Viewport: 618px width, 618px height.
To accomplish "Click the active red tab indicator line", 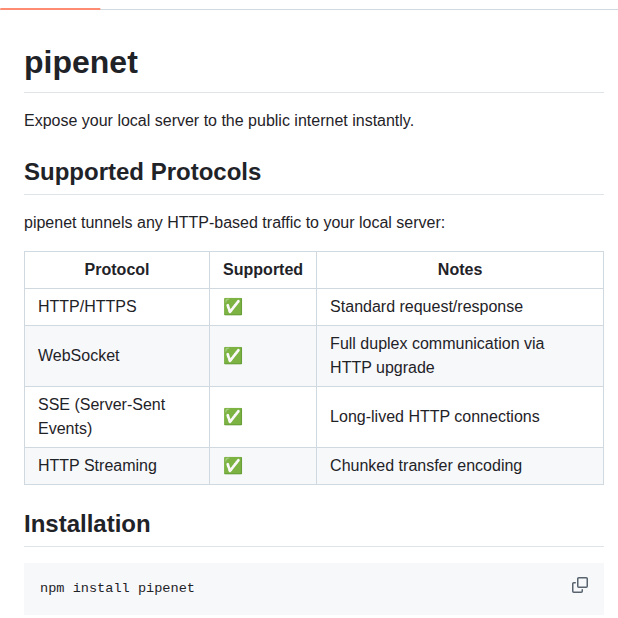I will tap(50, 8).
